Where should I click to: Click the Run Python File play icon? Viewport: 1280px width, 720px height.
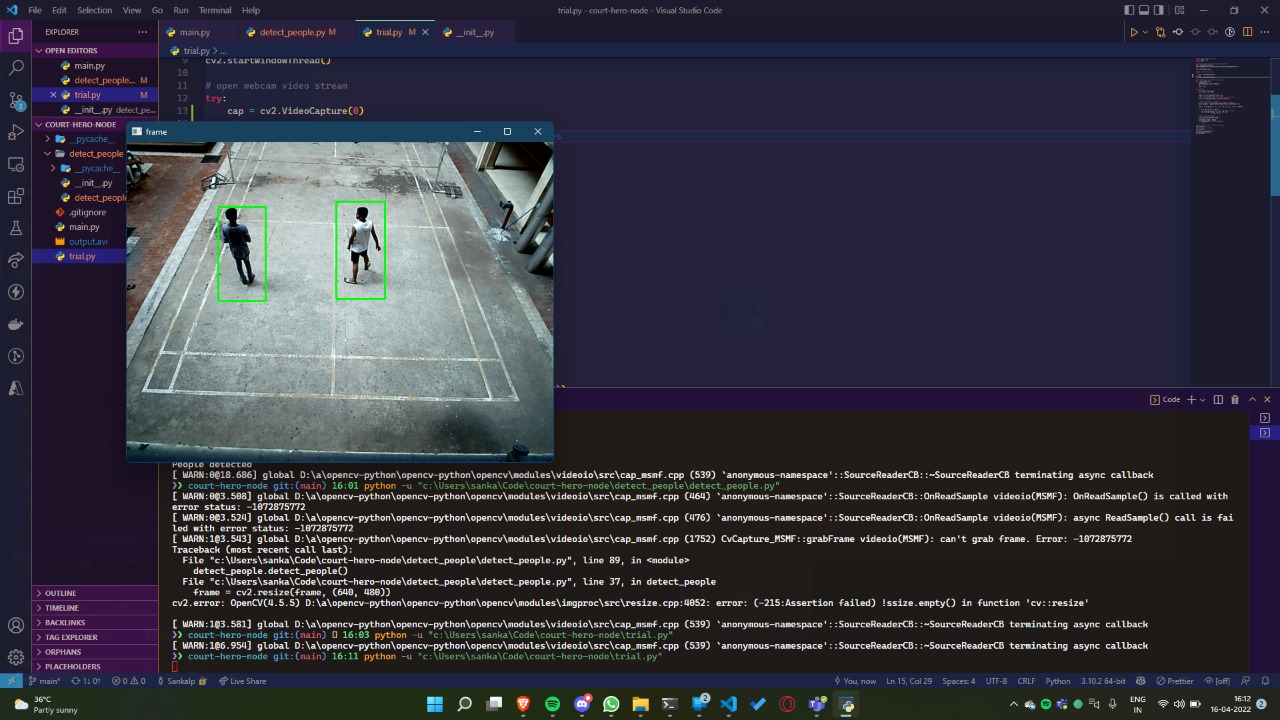[x=1133, y=32]
